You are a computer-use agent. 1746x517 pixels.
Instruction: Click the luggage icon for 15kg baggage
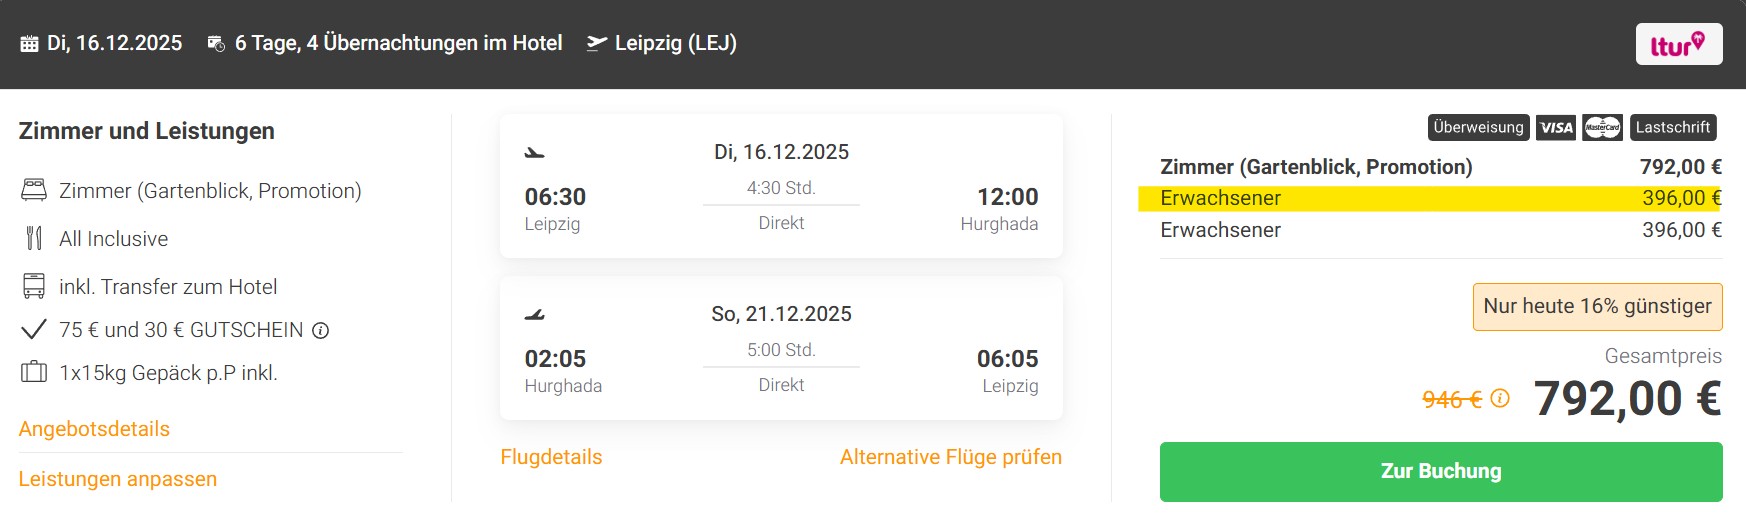pos(34,372)
